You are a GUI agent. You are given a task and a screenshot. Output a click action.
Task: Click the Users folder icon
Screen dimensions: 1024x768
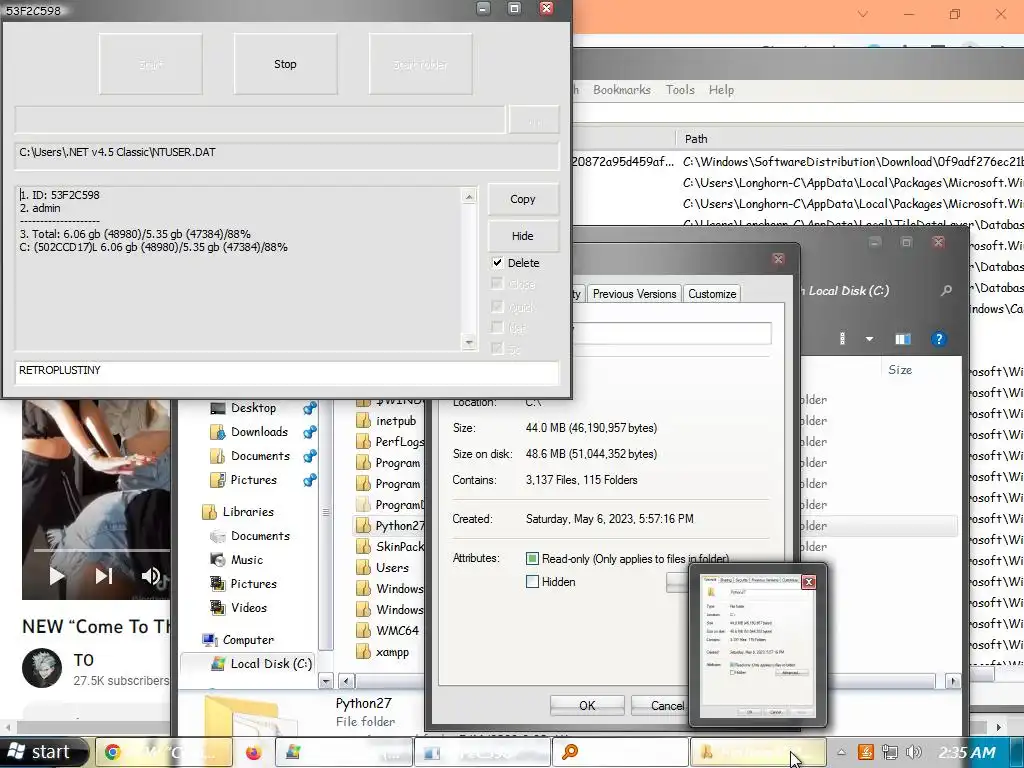pyautogui.click(x=363, y=568)
